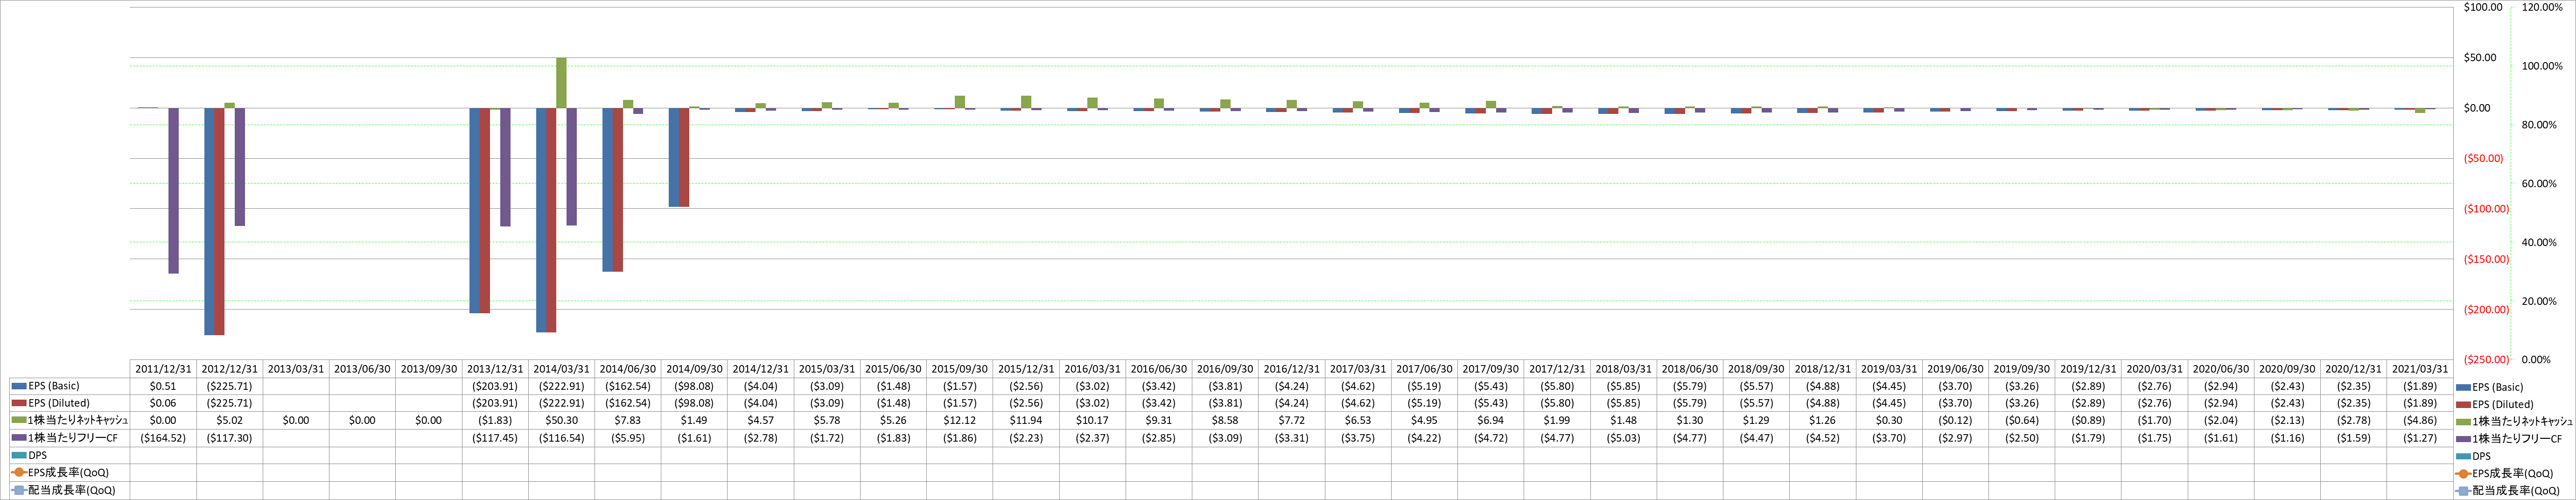Click the ($0.89) net cash cell

tap(2088, 421)
